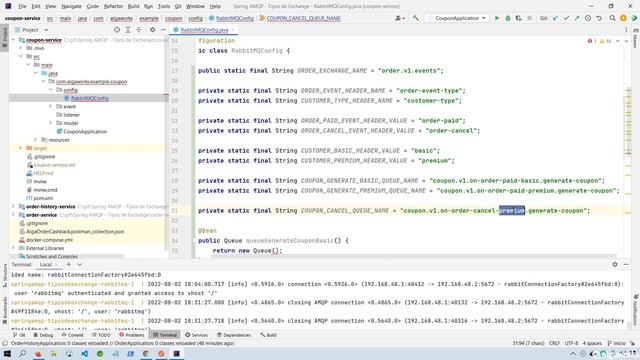Click the Git branch widget in status bar
The width and height of the screenshot is (640, 360).
click(x=616, y=343)
